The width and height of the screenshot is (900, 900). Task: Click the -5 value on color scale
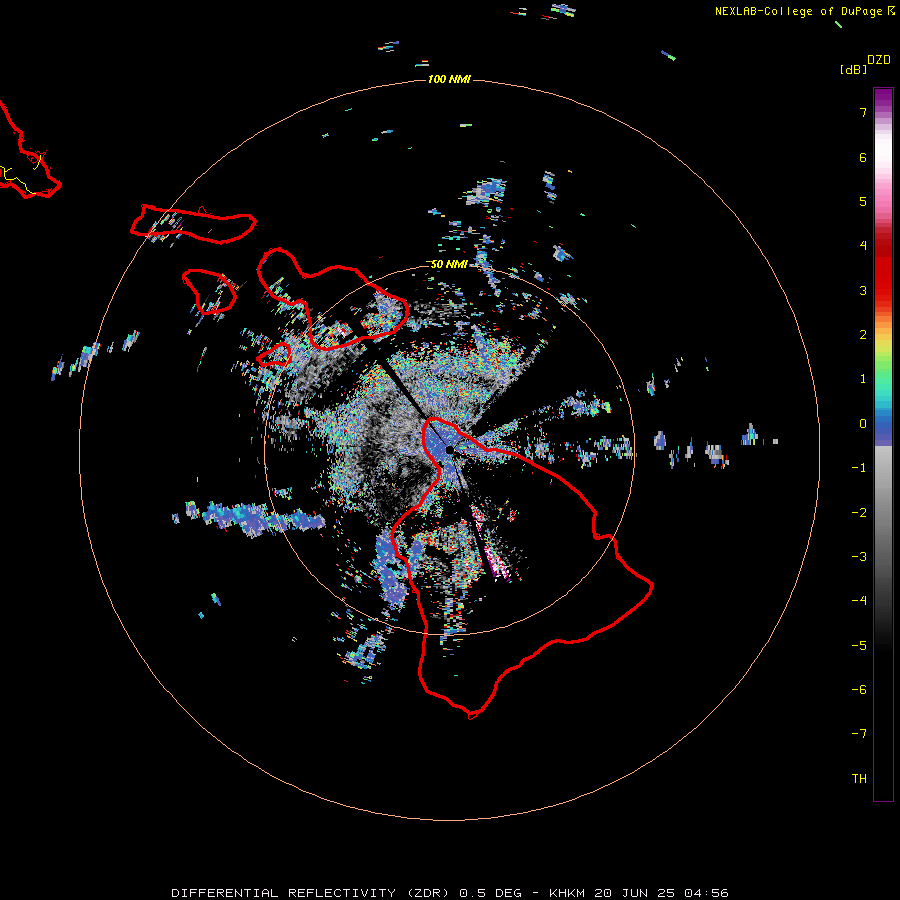(859, 646)
